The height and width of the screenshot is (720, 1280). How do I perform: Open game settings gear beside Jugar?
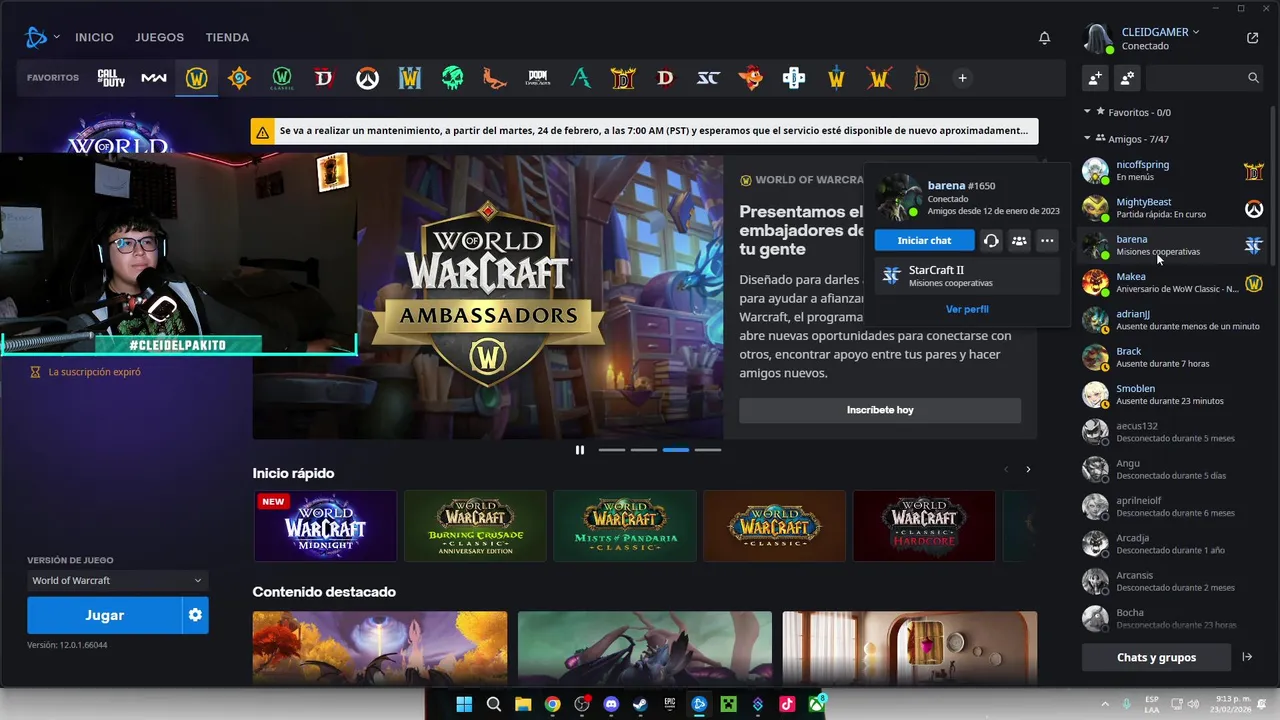pos(195,615)
